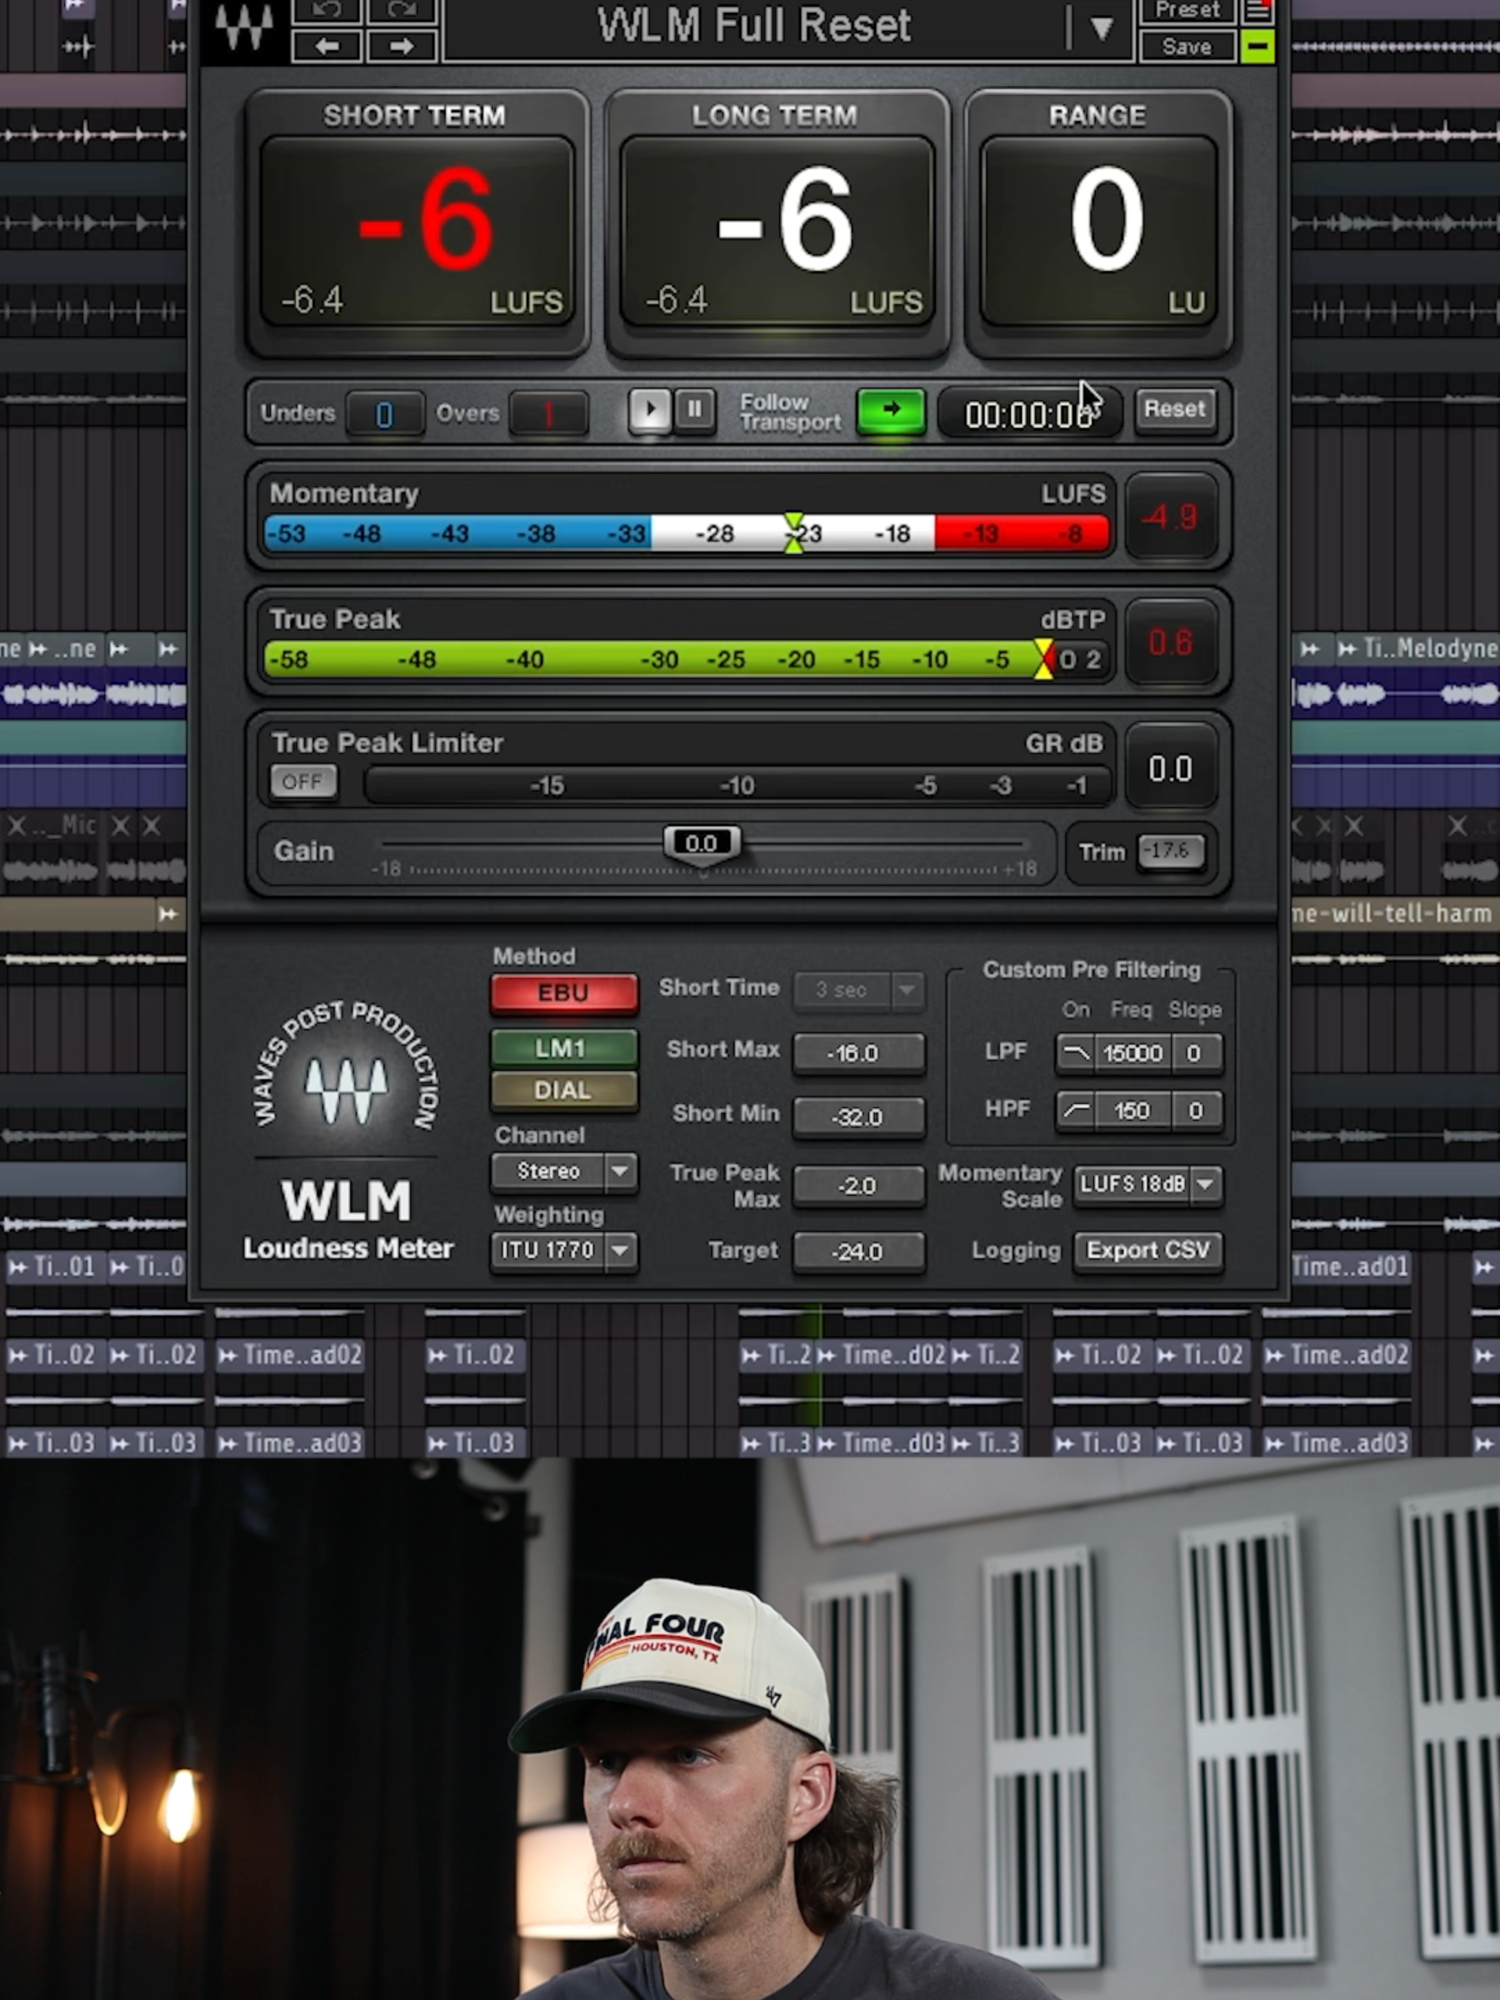Click the True Peak Limiter GR readout 0.0

pos(1171,768)
